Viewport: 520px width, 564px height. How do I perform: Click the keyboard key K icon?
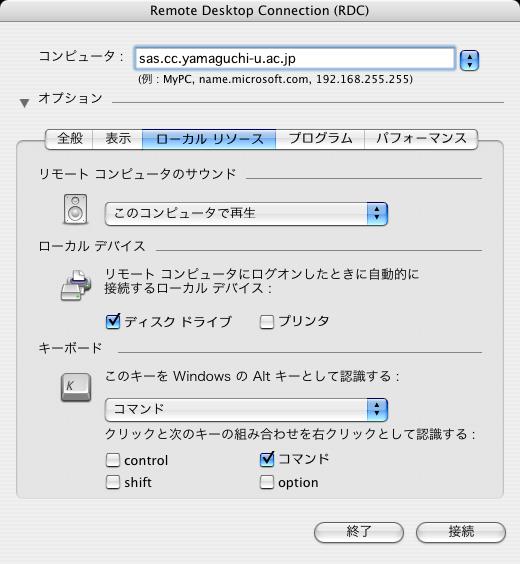(x=76, y=387)
